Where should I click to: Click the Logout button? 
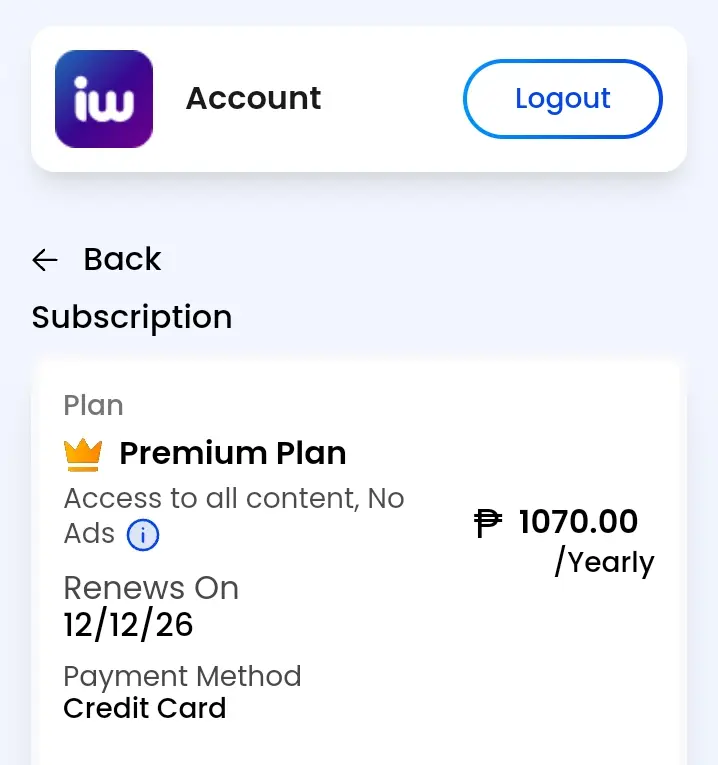[562, 99]
